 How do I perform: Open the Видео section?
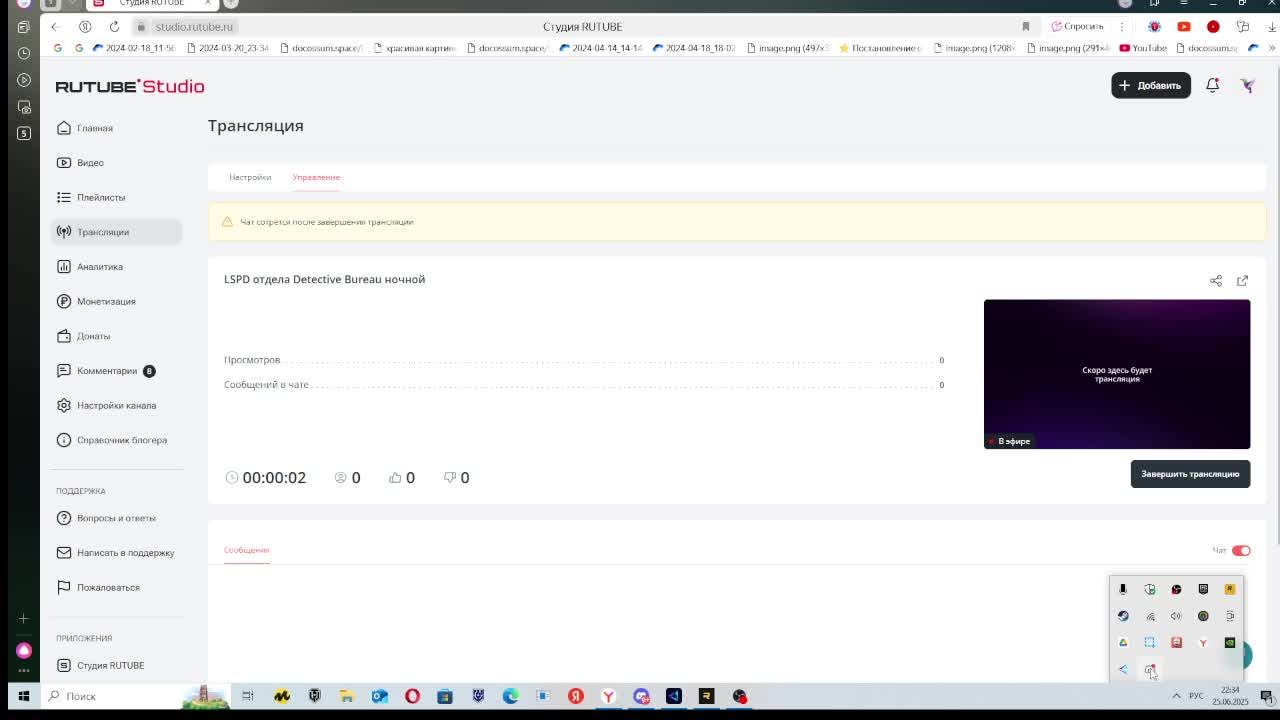116,162
